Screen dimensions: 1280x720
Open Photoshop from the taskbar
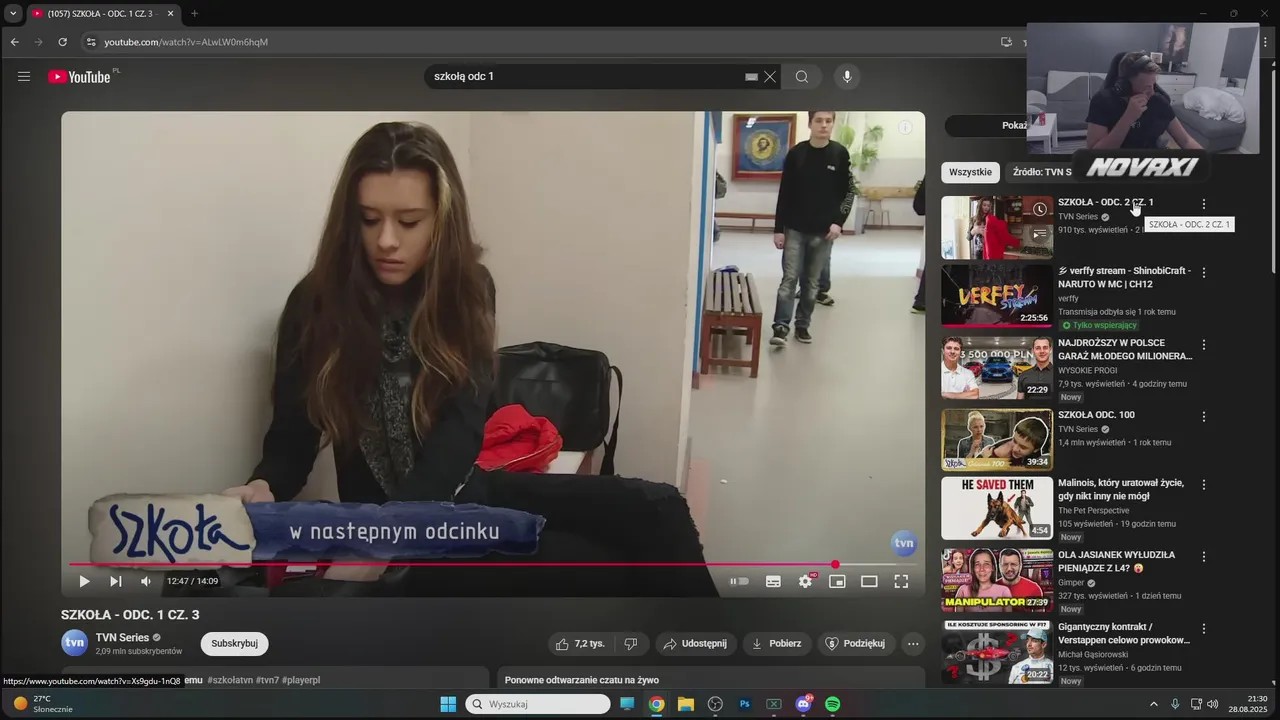[744, 704]
